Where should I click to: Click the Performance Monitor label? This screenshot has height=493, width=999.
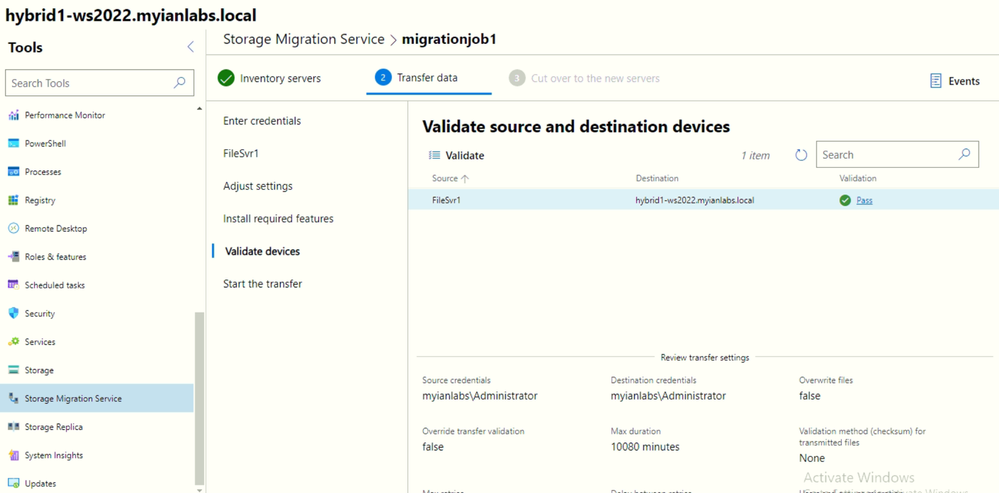point(65,115)
